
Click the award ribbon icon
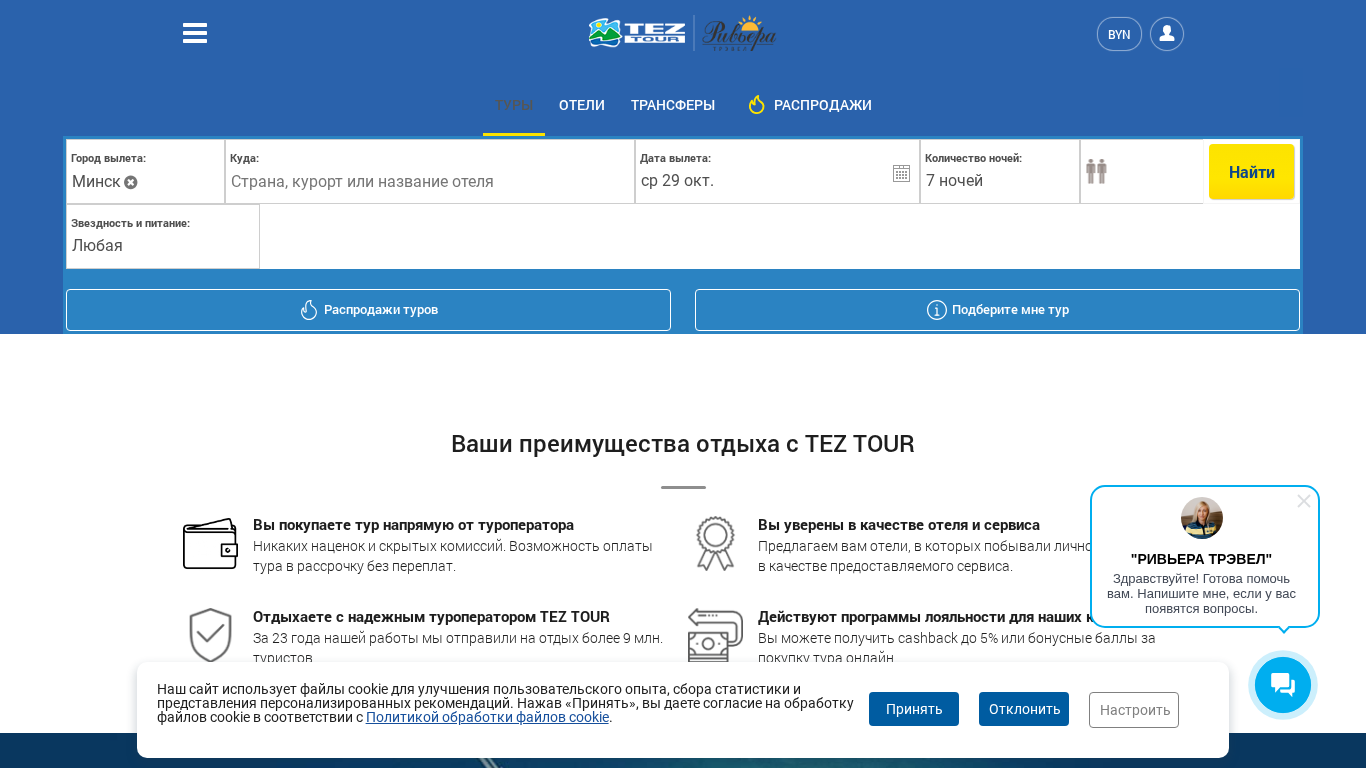[715, 544]
